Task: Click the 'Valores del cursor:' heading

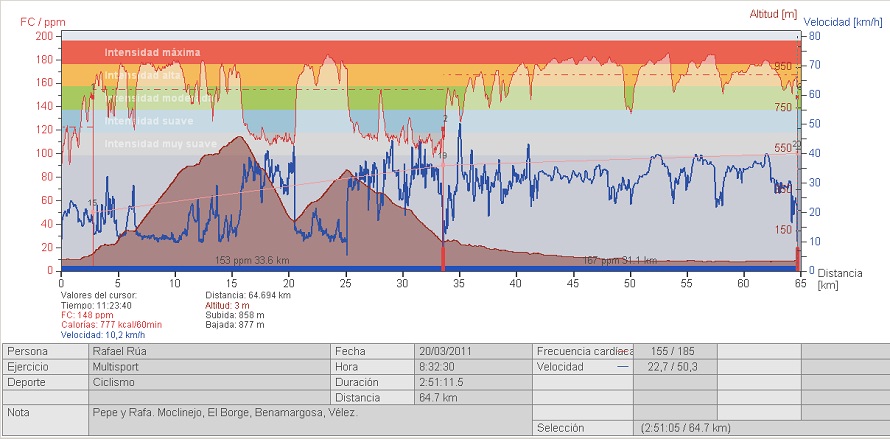Action: [99, 295]
